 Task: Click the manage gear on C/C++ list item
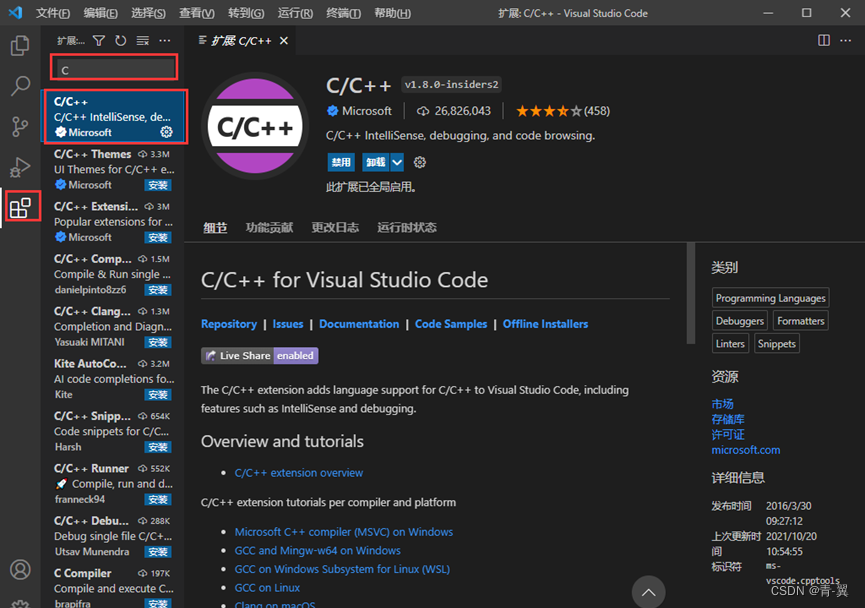166,132
